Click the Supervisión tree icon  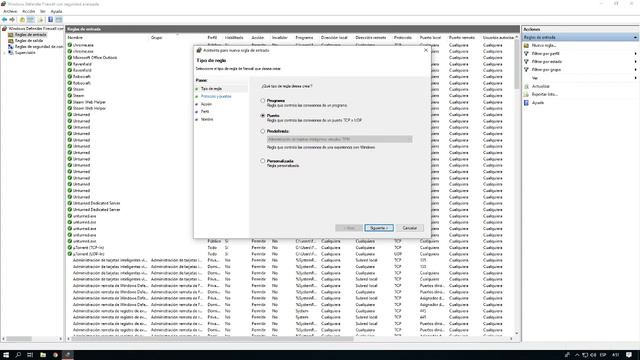click(11, 53)
